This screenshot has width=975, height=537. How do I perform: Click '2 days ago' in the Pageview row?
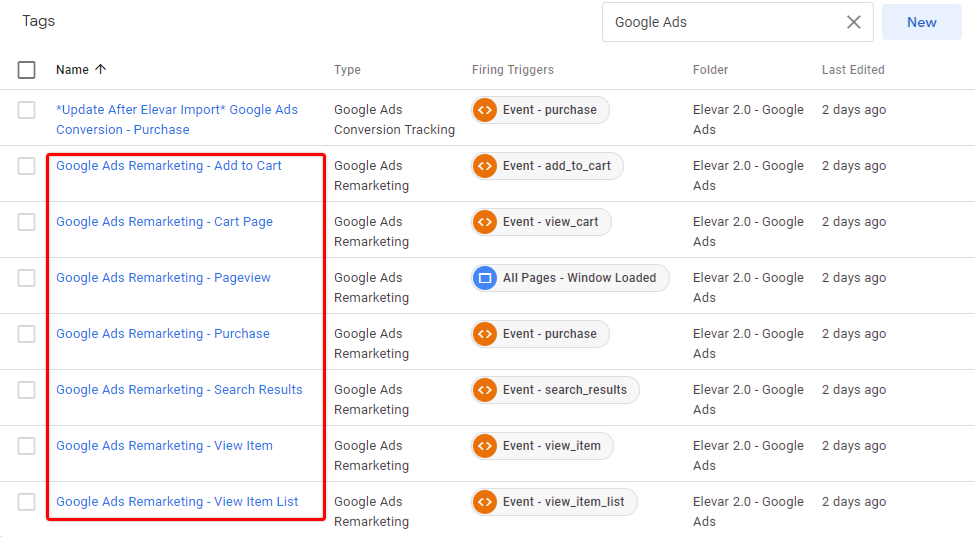point(854,278)
